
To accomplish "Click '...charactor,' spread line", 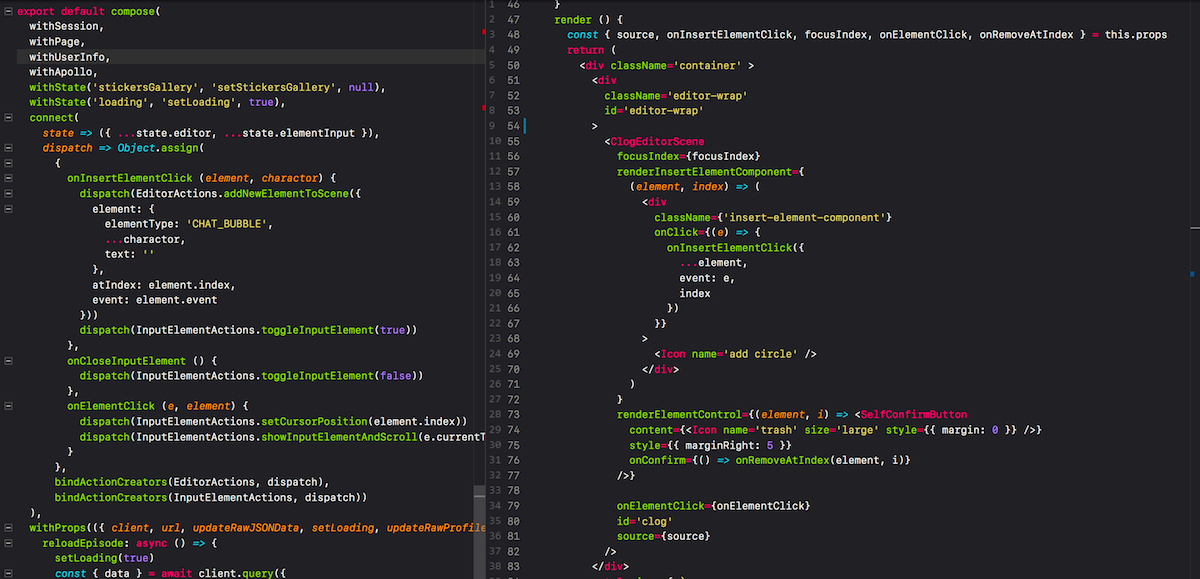I will tap(144, 239).
